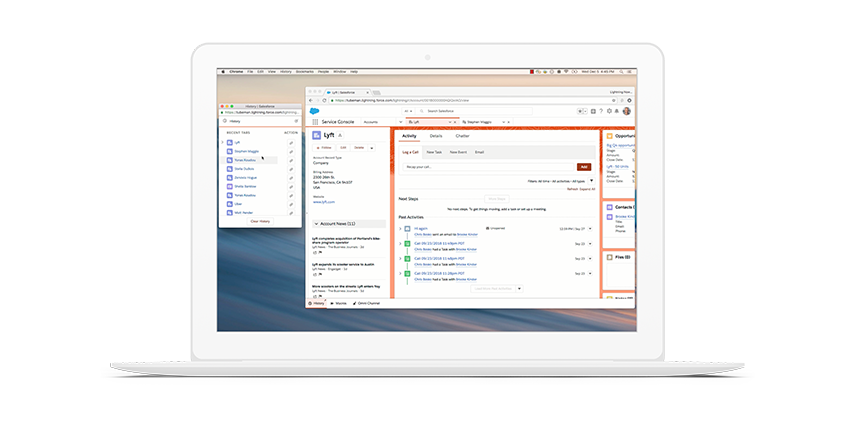This screenshot has height=447, width=857.
Task: Expand the Lyft row in History recent tabs
Action: click(222, 143)
